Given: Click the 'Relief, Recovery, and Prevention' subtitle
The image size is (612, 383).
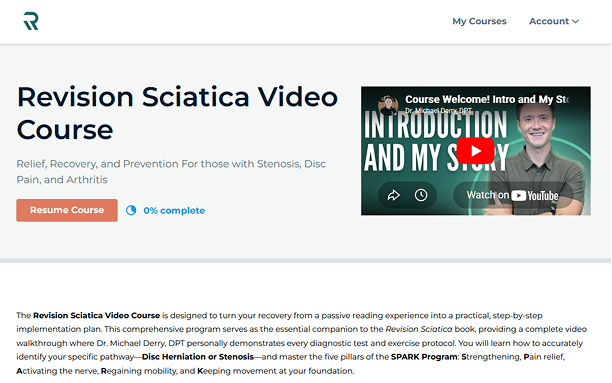Looking at the screenshot, I should [x=171, y=171].
